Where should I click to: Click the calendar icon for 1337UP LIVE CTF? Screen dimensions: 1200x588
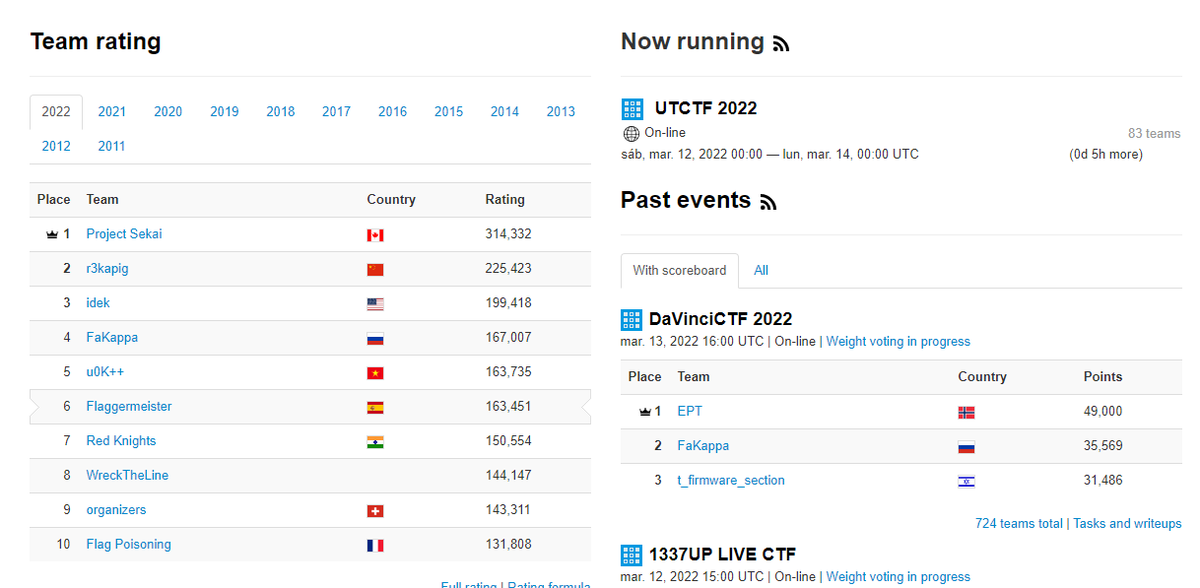[x=631, y=554]
